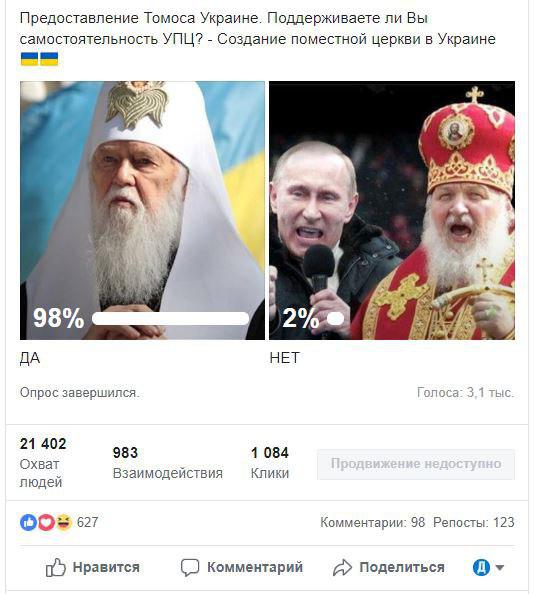
Task: Click the Комментарий button
Action: pyautogui.click(x=242, y=567)
